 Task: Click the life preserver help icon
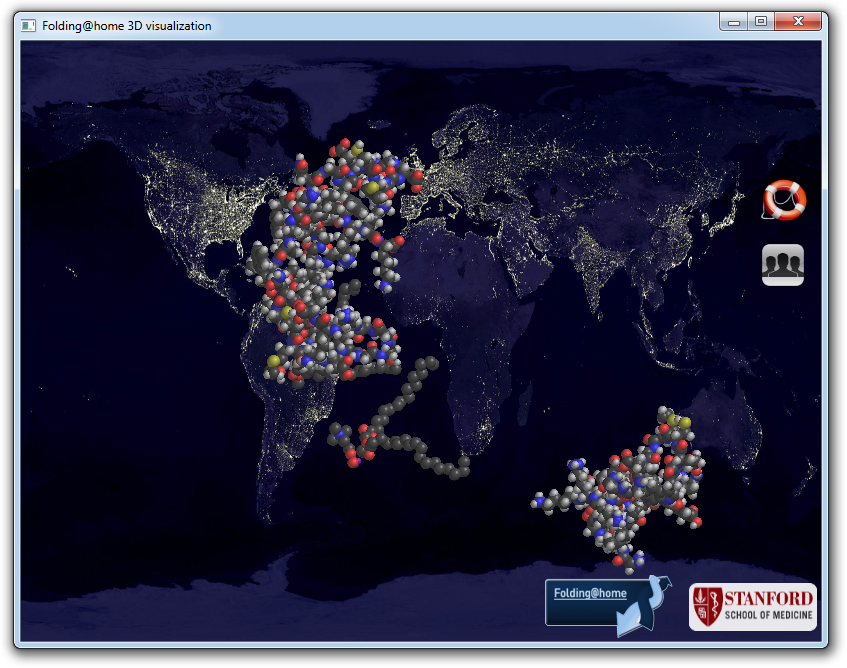[x=784, y=200]
